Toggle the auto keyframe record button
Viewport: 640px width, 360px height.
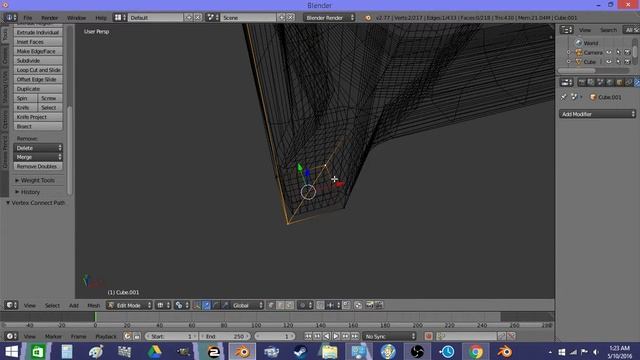click(x=428, y=336)
